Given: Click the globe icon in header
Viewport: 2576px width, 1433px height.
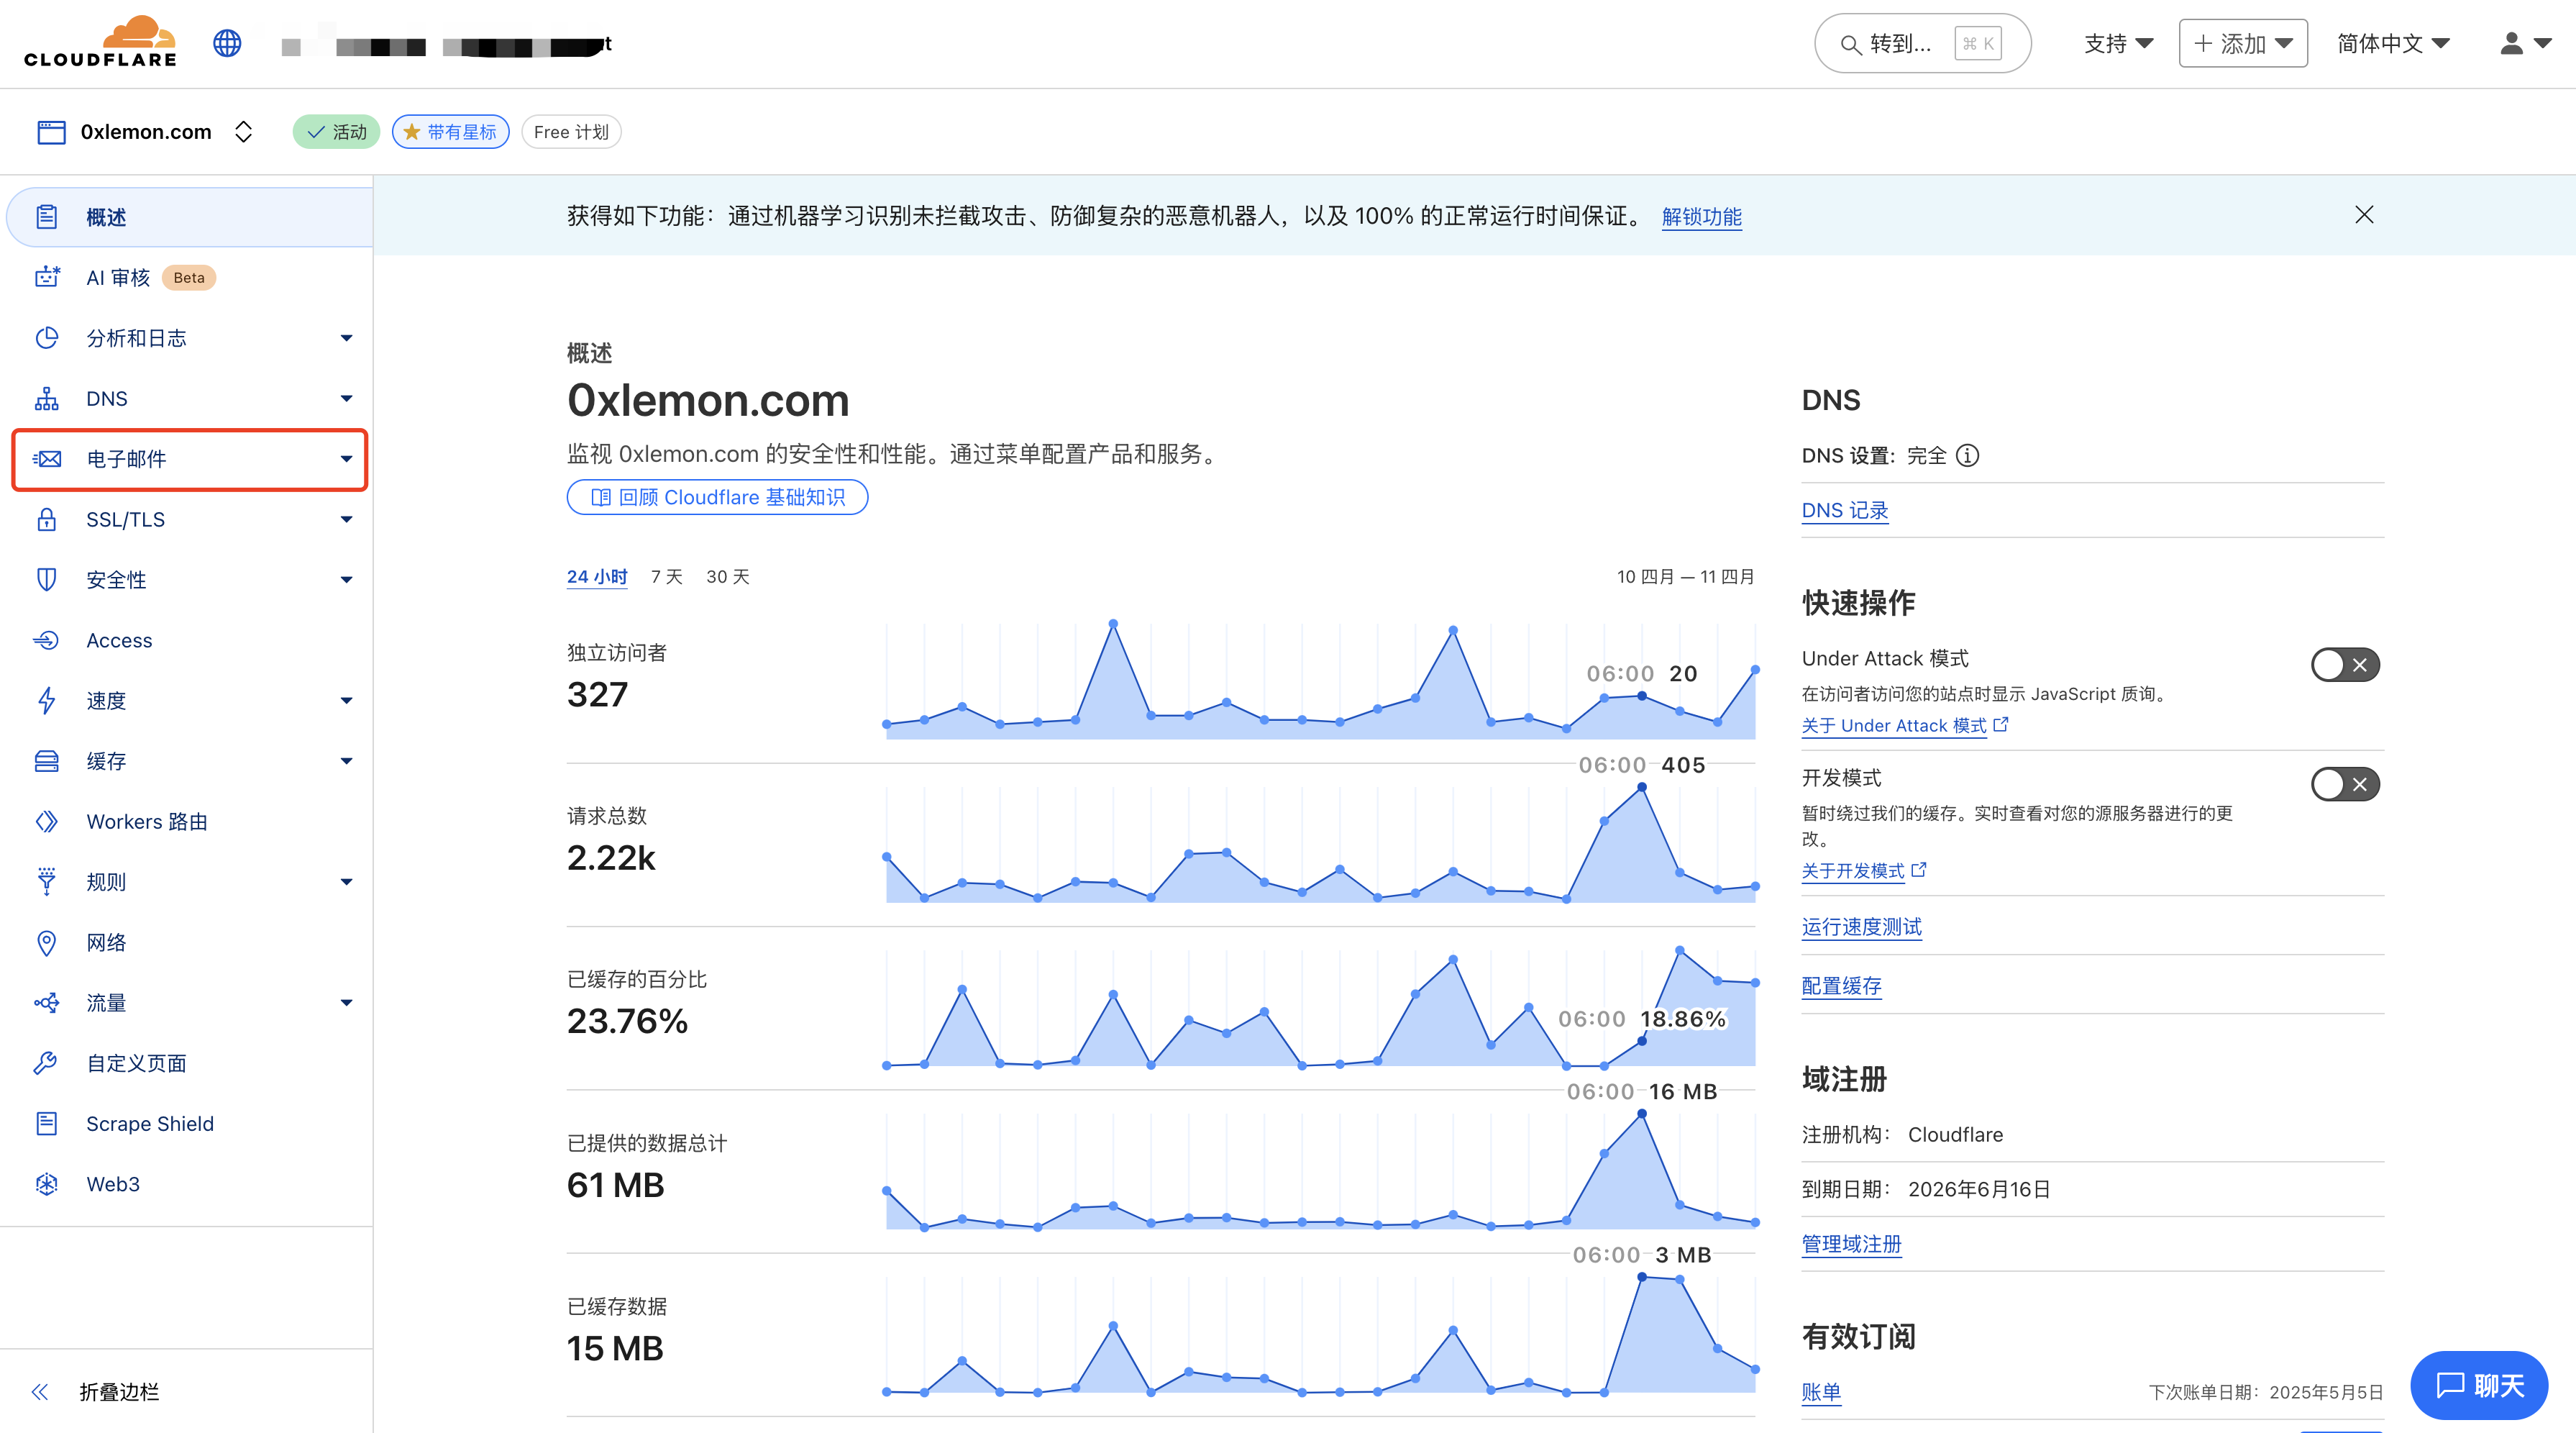Looking at the screenshot, I should click(x=227, y=43).
